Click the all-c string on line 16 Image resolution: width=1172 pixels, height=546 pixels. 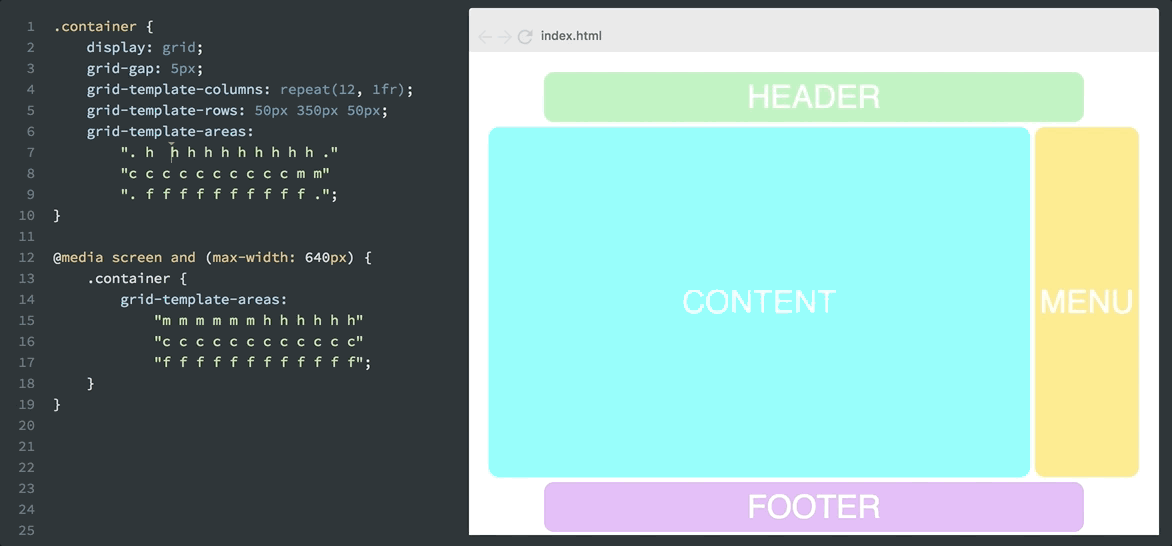point(259,341)
